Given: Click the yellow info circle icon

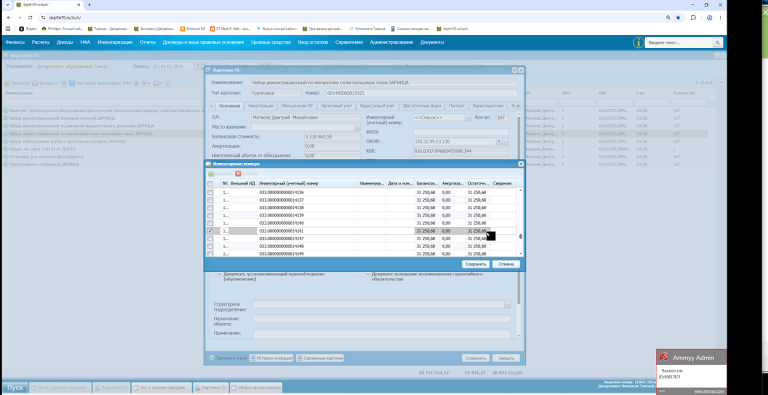Looking at the screenshot, I should pos(638,43).
